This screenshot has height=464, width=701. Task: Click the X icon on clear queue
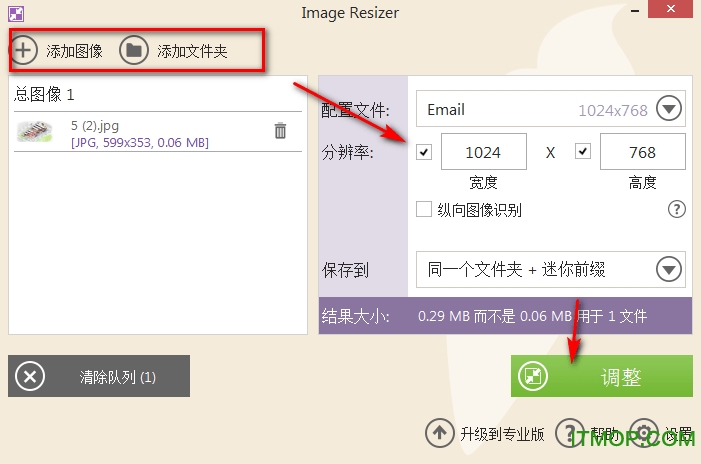(x=30, y=376)
